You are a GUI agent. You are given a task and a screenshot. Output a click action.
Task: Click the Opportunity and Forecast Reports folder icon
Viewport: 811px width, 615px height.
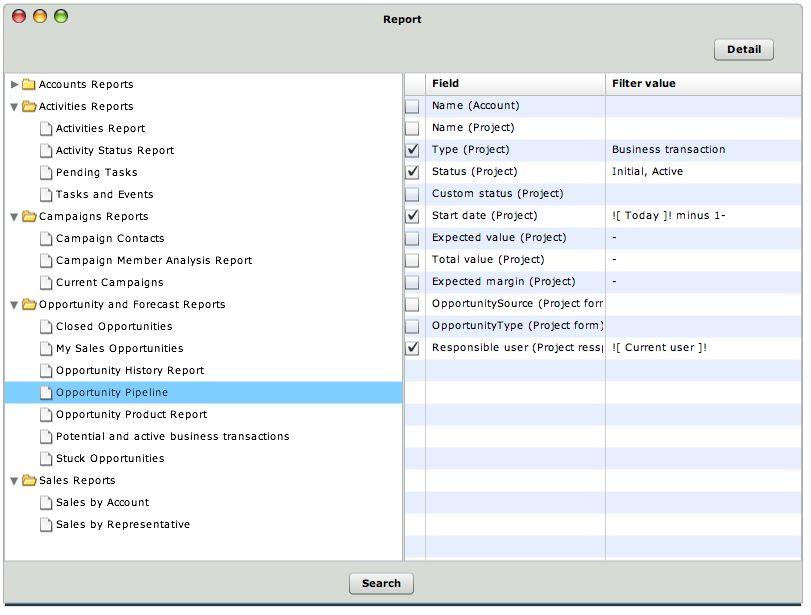click(29, 304)
